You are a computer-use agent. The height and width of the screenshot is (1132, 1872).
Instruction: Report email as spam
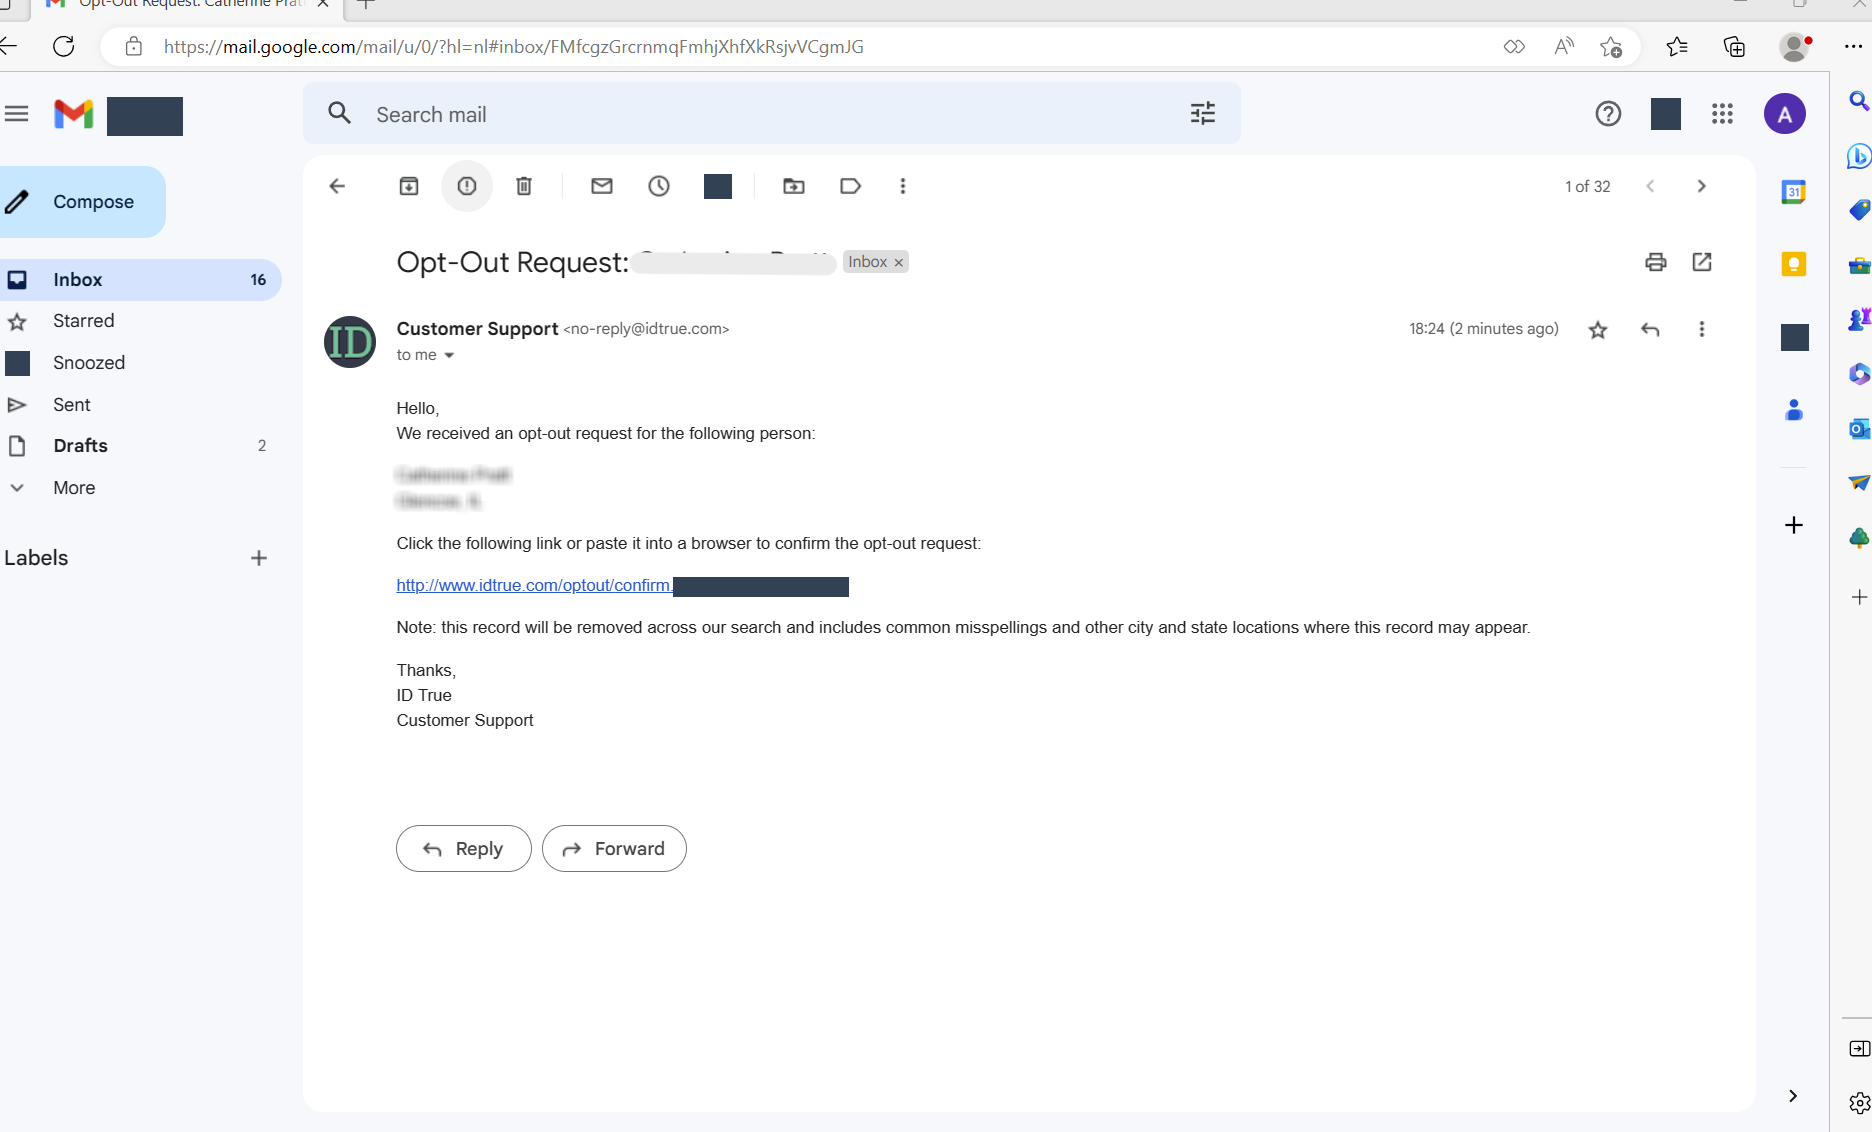467,186
